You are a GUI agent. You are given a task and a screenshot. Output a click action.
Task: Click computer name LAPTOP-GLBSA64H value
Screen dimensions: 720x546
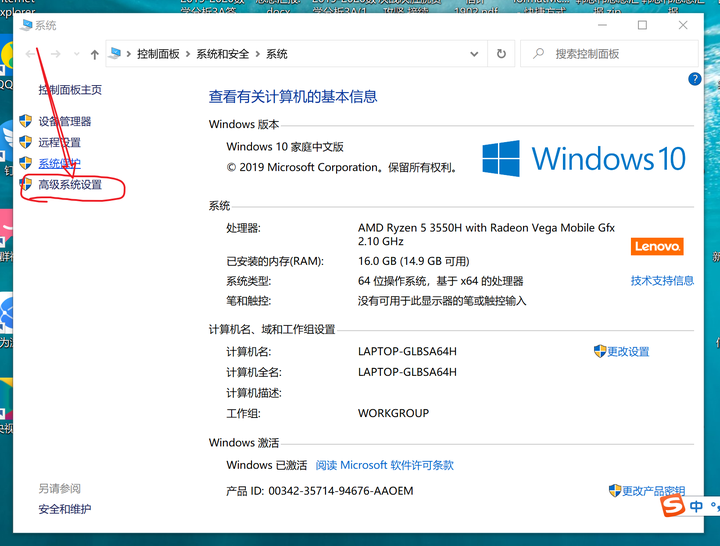[x=407, y=352]
